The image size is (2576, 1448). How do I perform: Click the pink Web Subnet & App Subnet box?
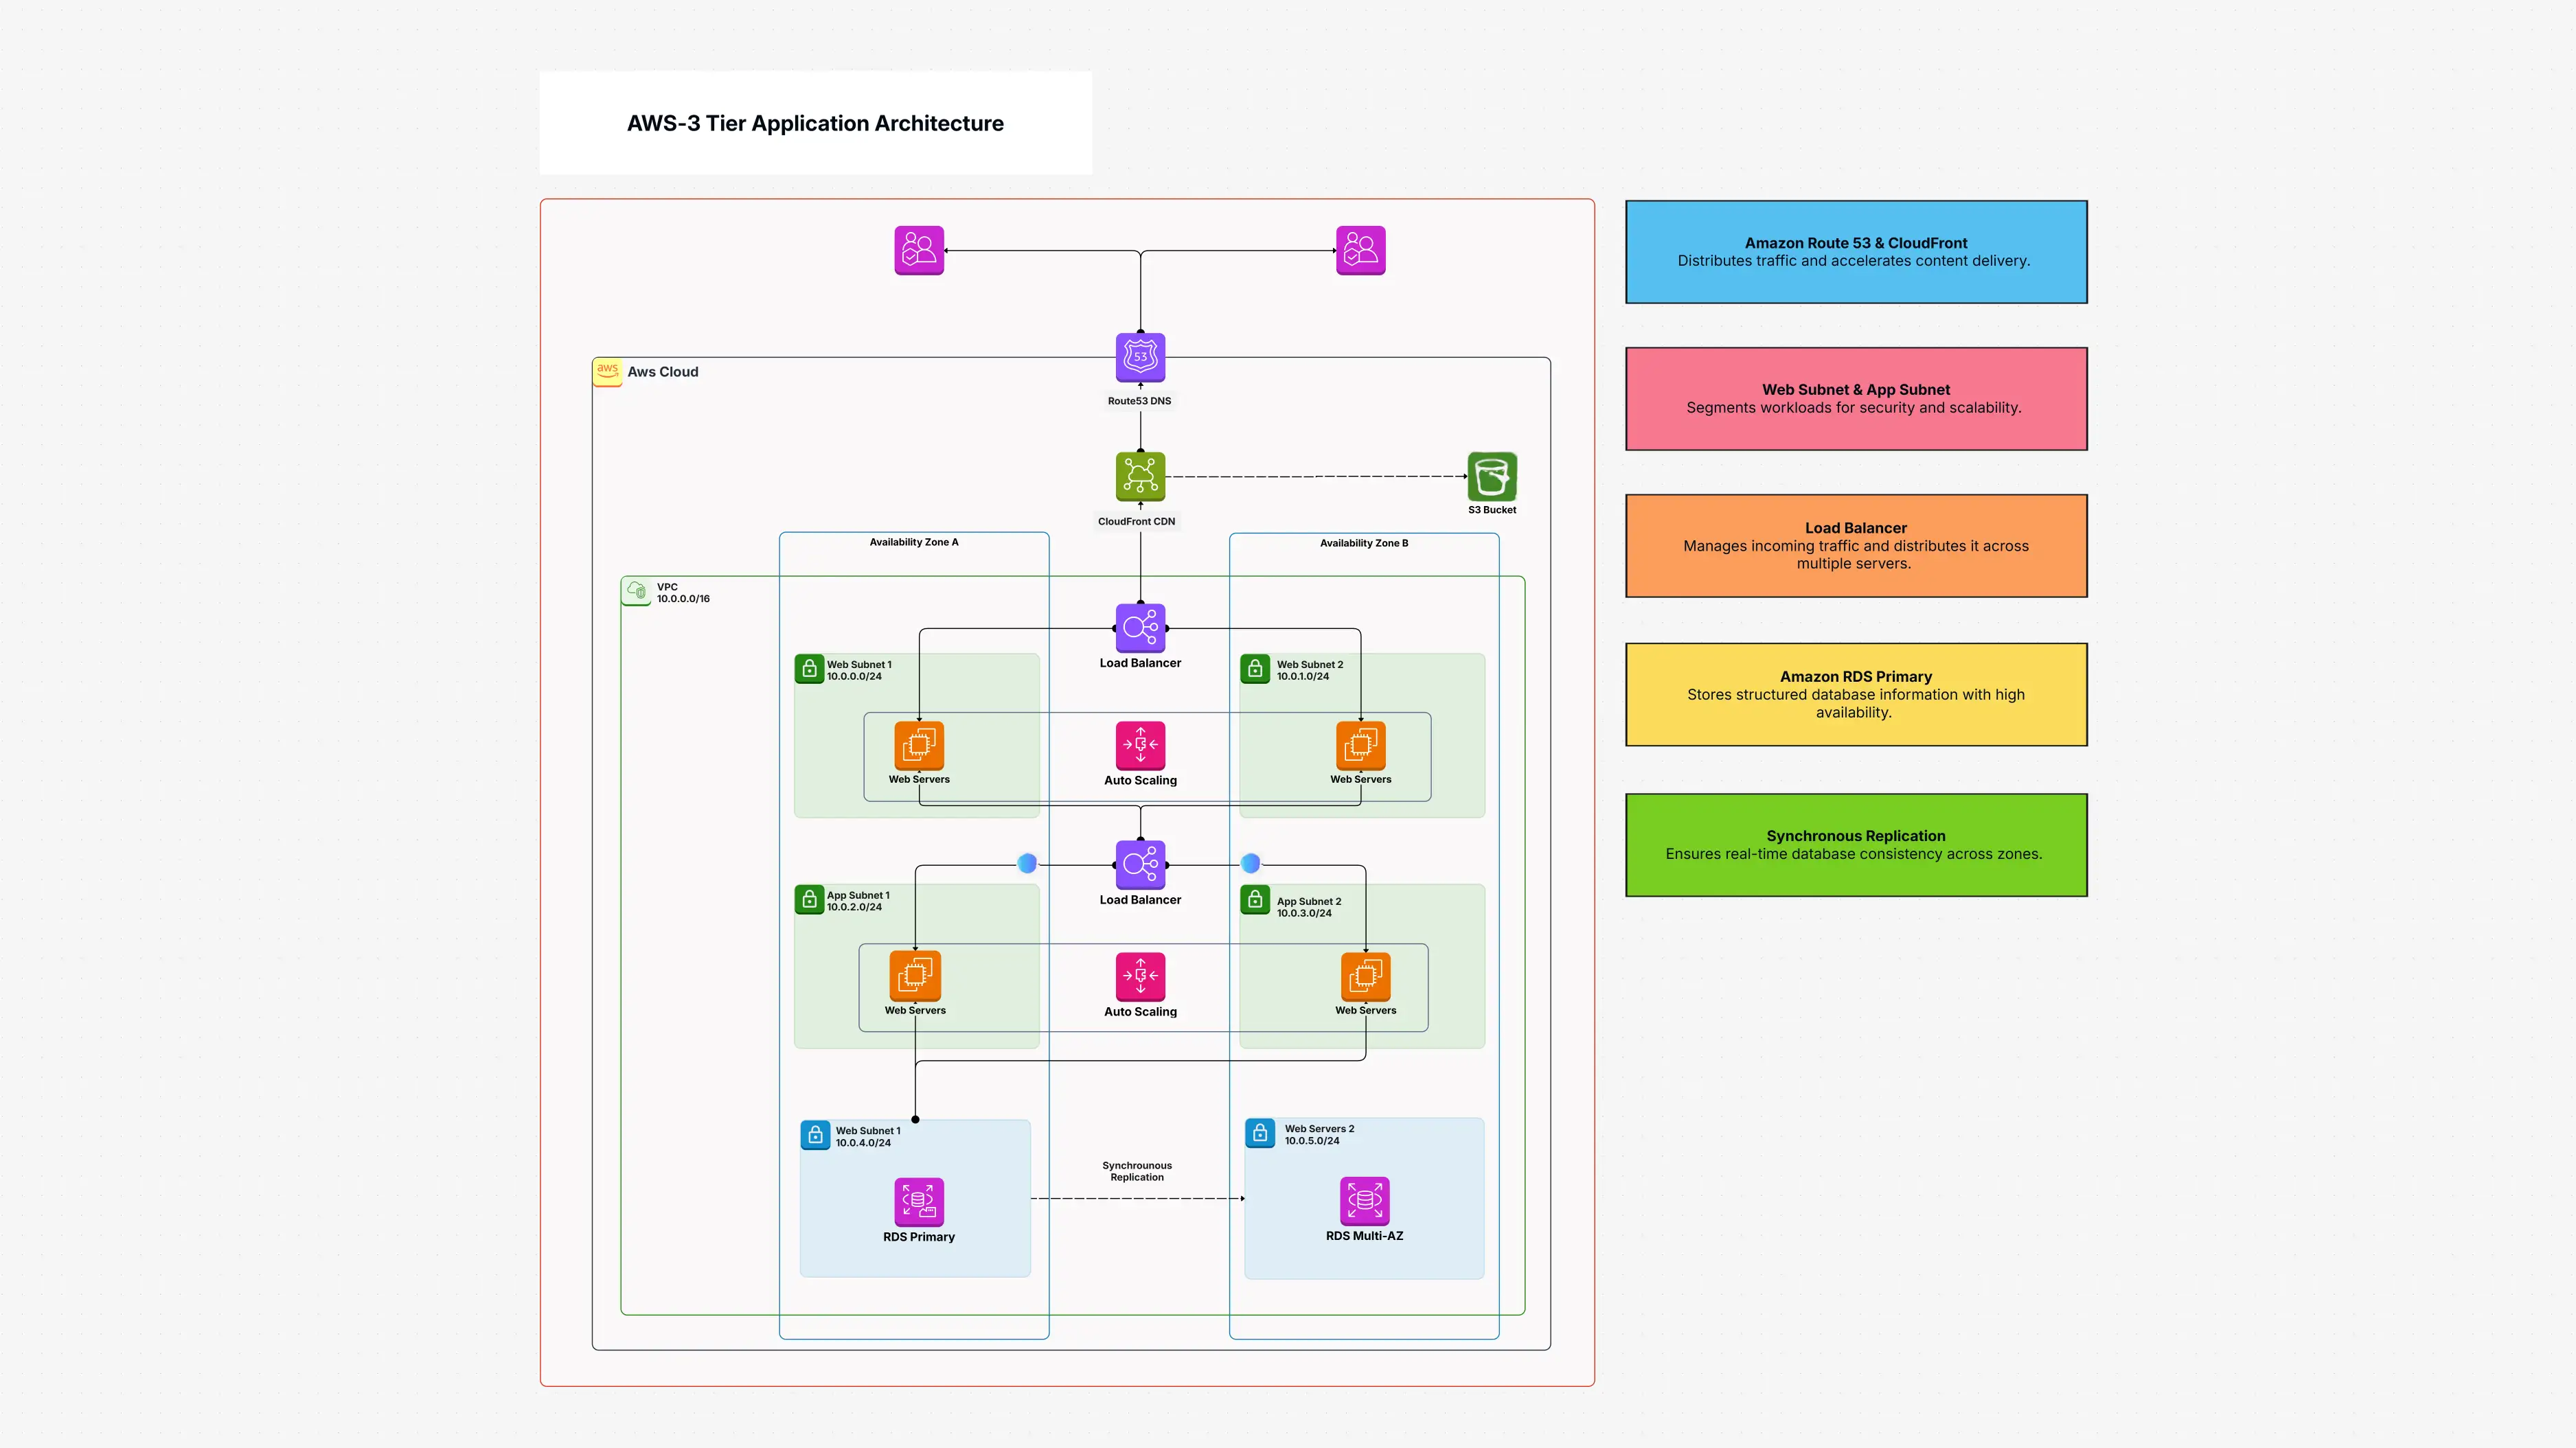1855,399
